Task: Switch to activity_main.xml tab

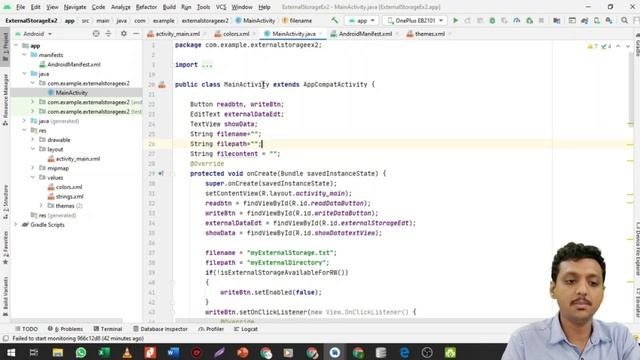Action: [178, 34]
